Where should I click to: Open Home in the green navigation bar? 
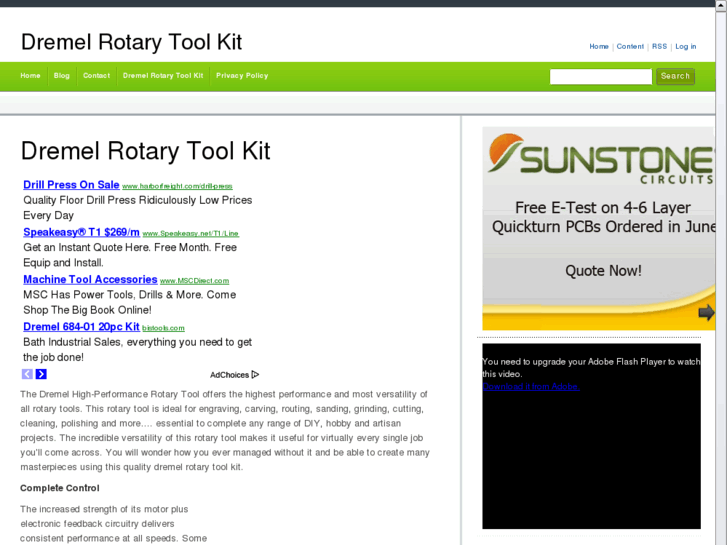coord(30,76)
